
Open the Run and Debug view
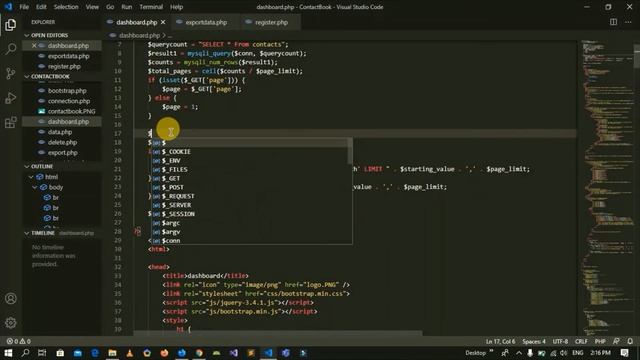point(11,98)
